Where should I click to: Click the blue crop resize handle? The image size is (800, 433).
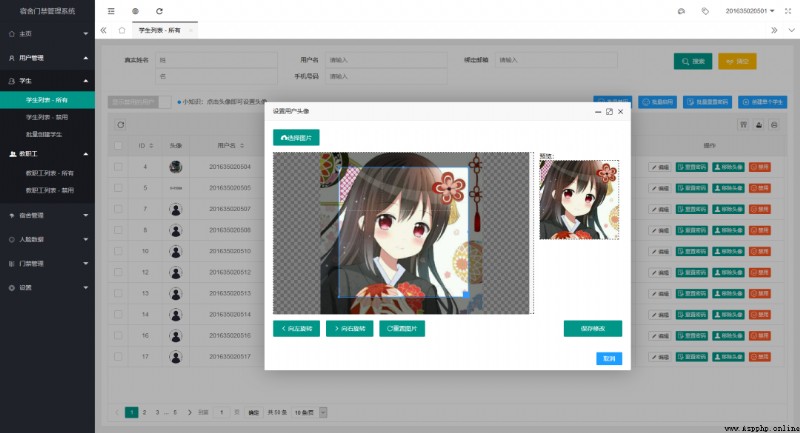pos(466,294)
